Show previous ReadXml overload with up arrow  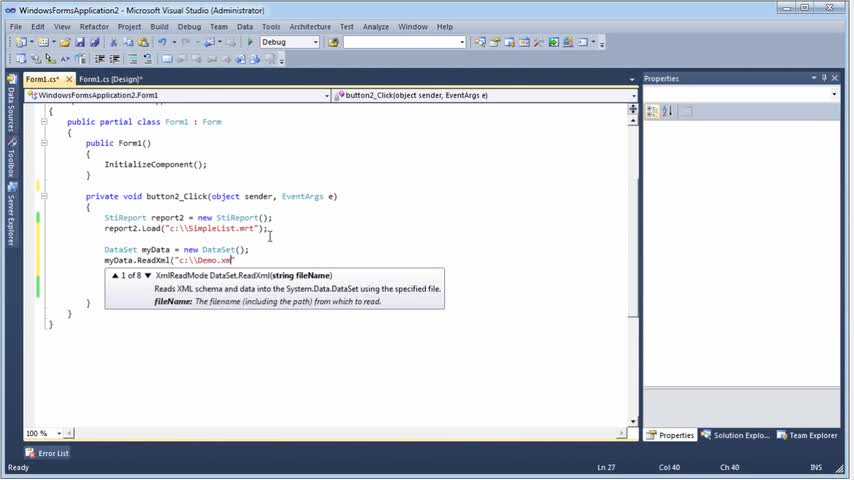pos(115,276)
